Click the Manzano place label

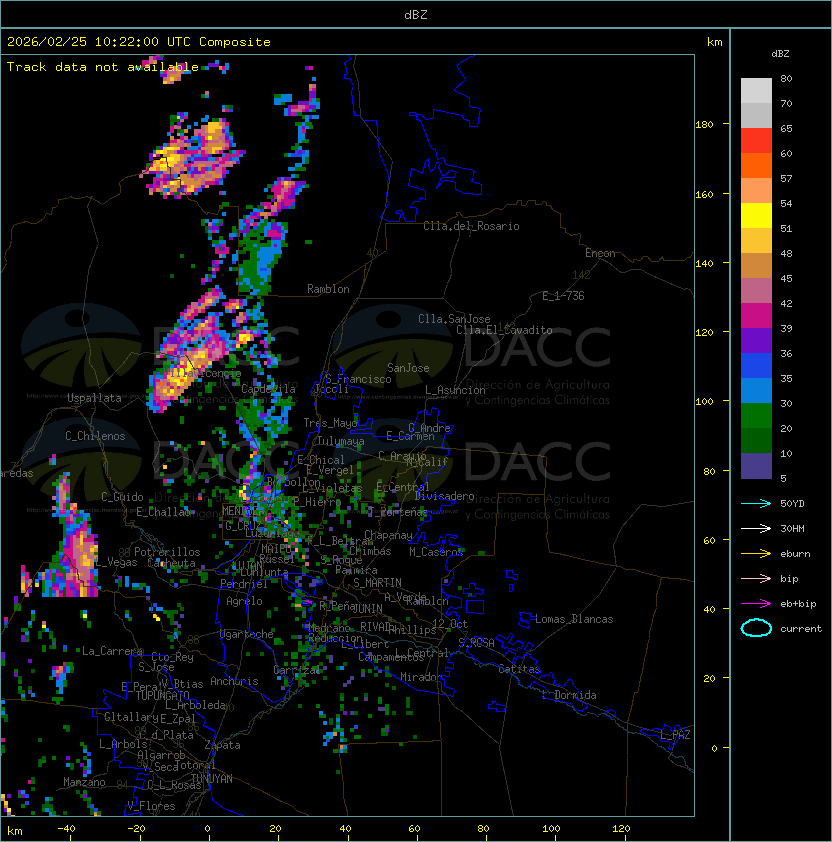point(84,782)
